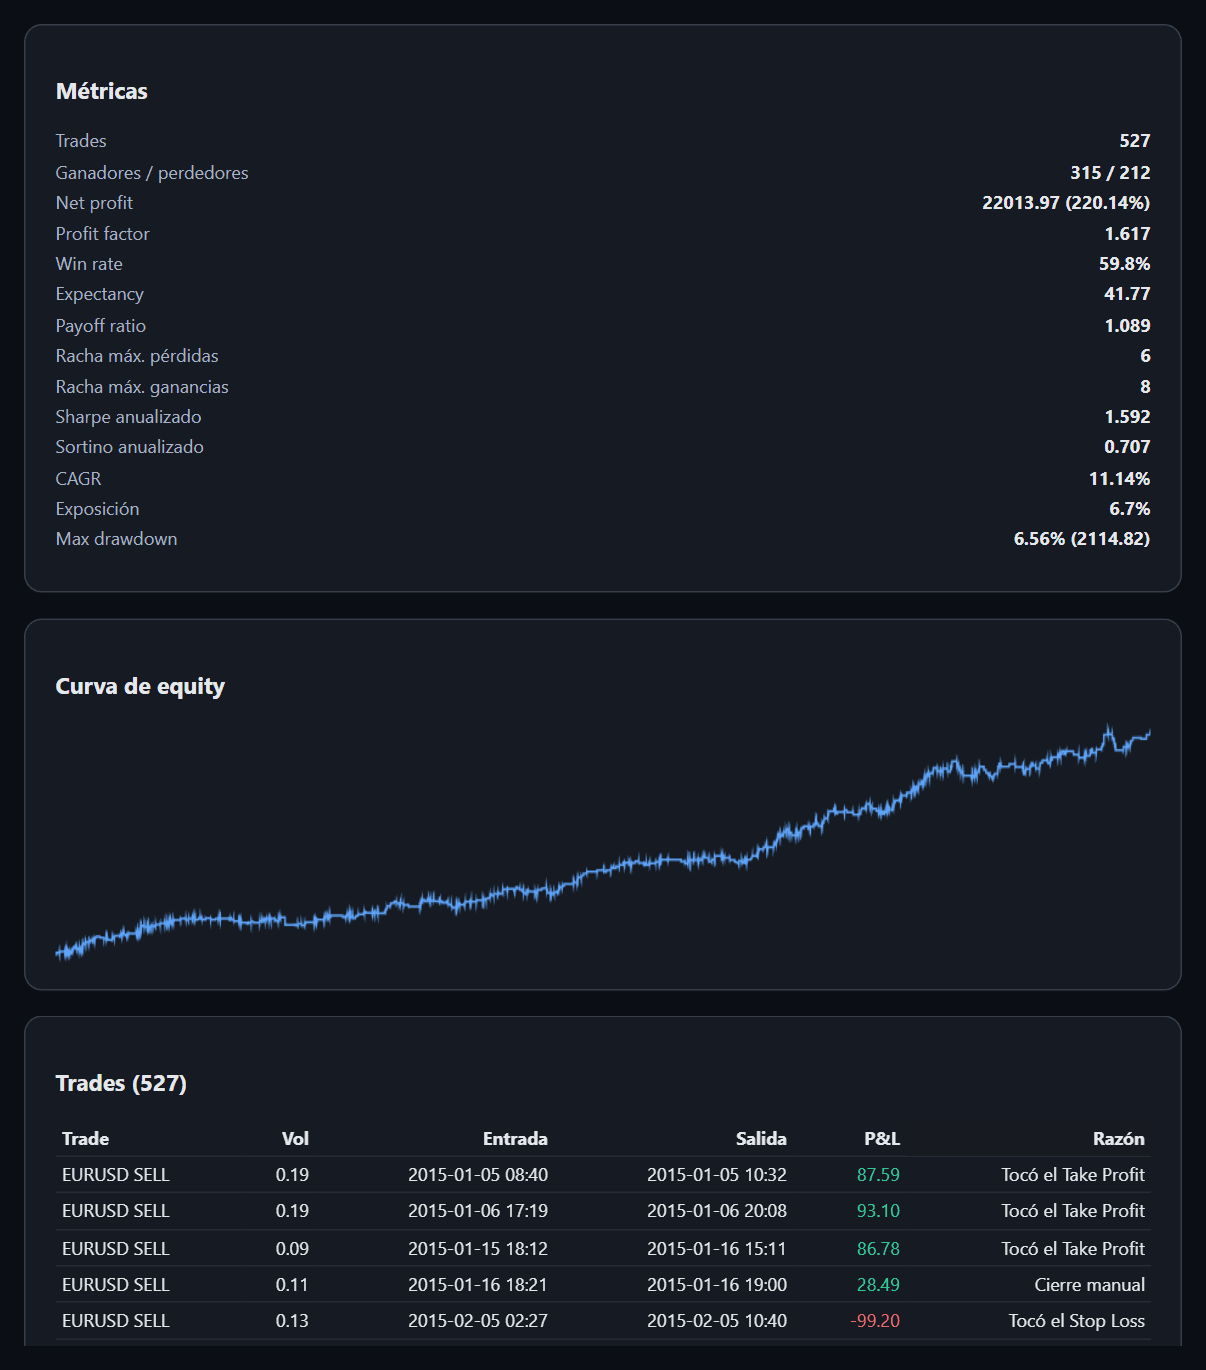1206x1370 pixels.
Task: Click the P&L value 87.59
Action: point(878,1175)
